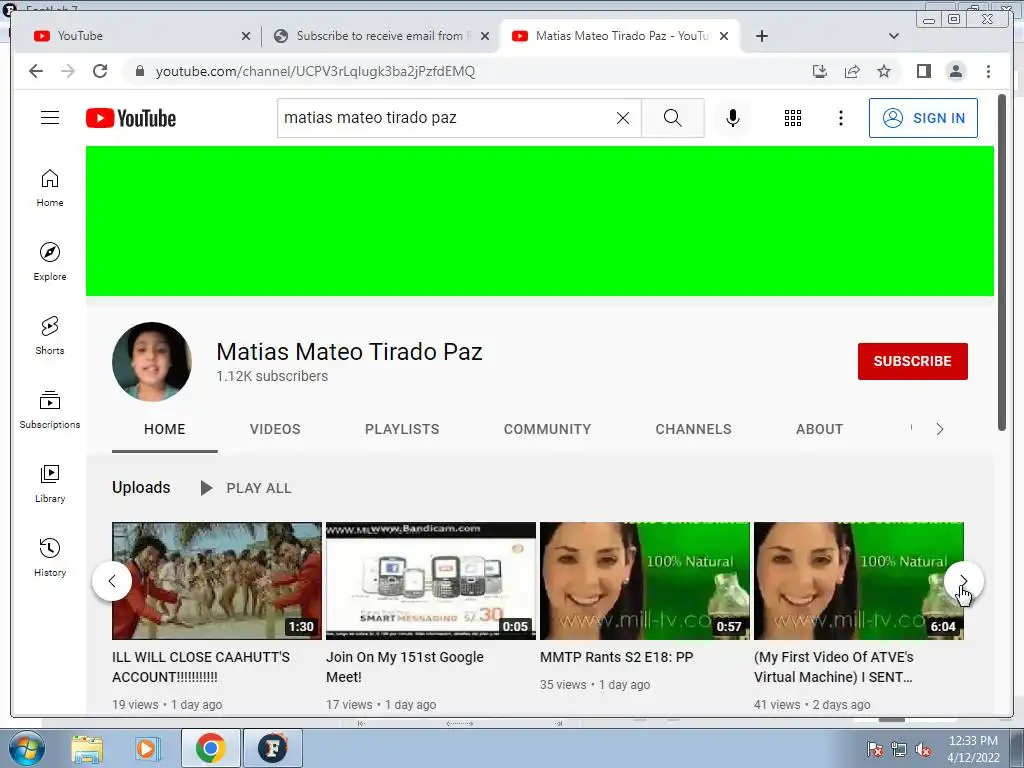Play the 0:57 video thumbnail
Screen dimensions: 1024x768
[x=645, y=581]
